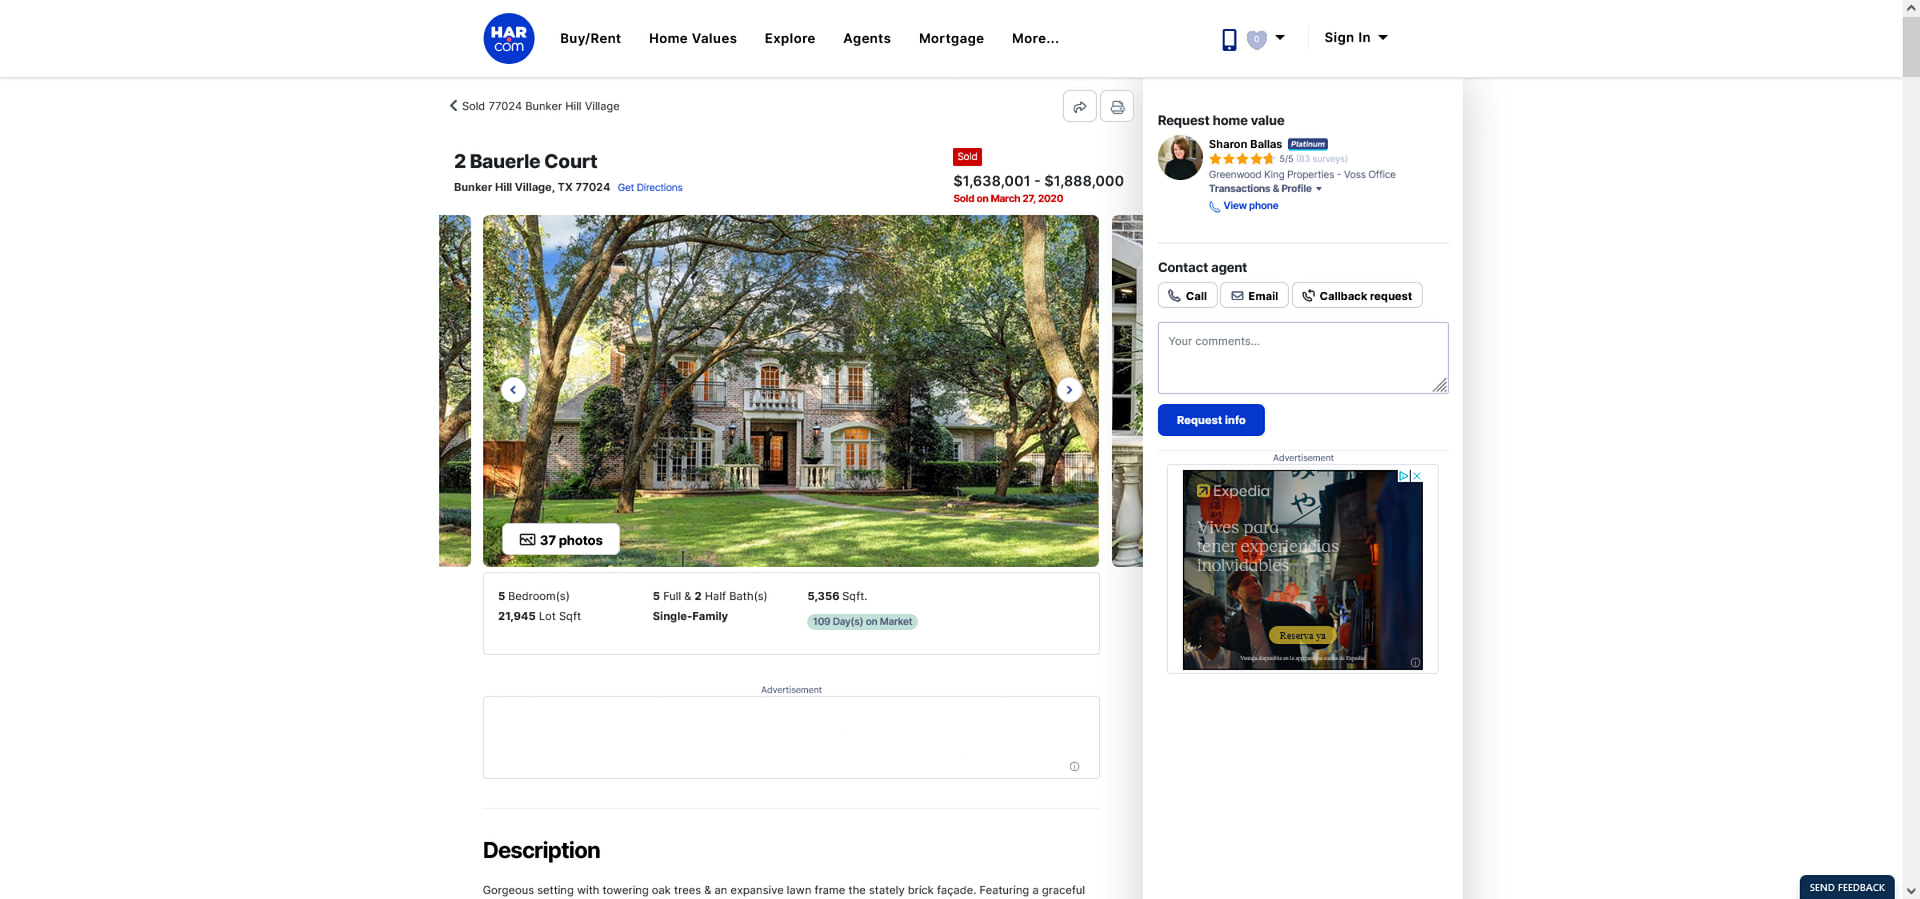The width and height of the screenshot is (1920, 899).
Task: Click the five-star rating
Action: tap(1241, 159)
